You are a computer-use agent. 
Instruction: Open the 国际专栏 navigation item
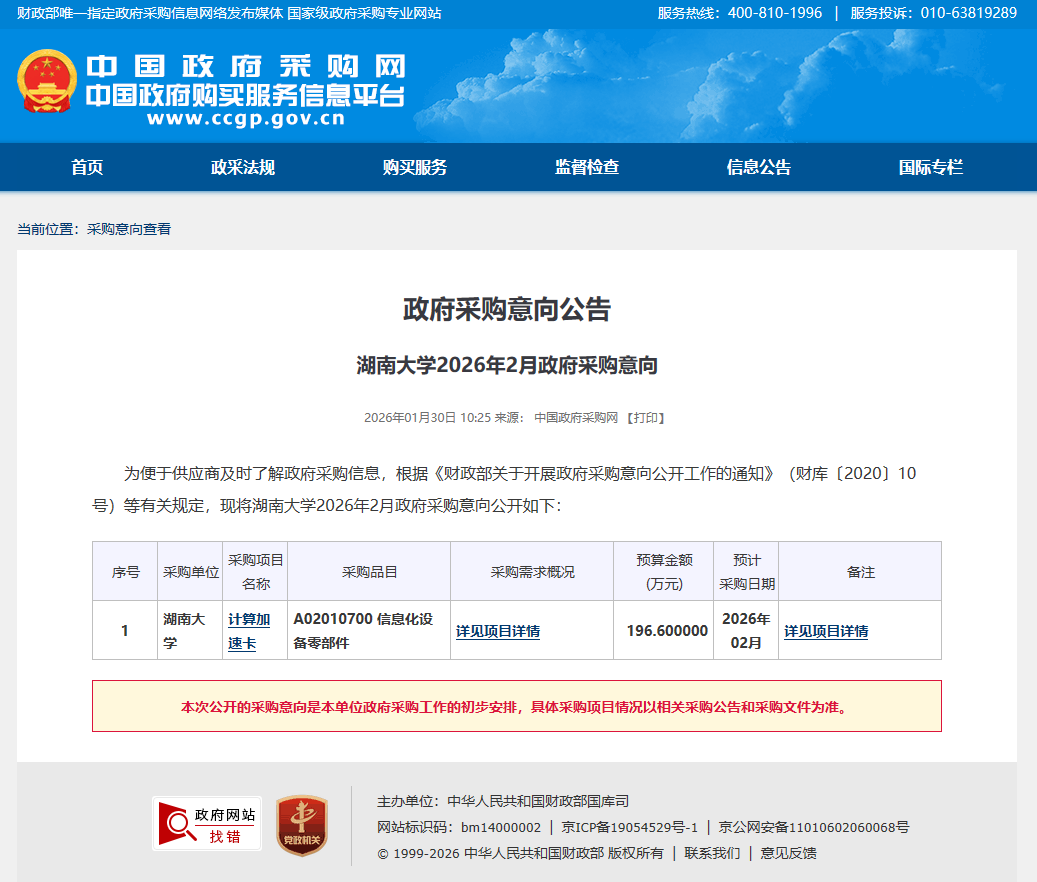coord(931,167)
